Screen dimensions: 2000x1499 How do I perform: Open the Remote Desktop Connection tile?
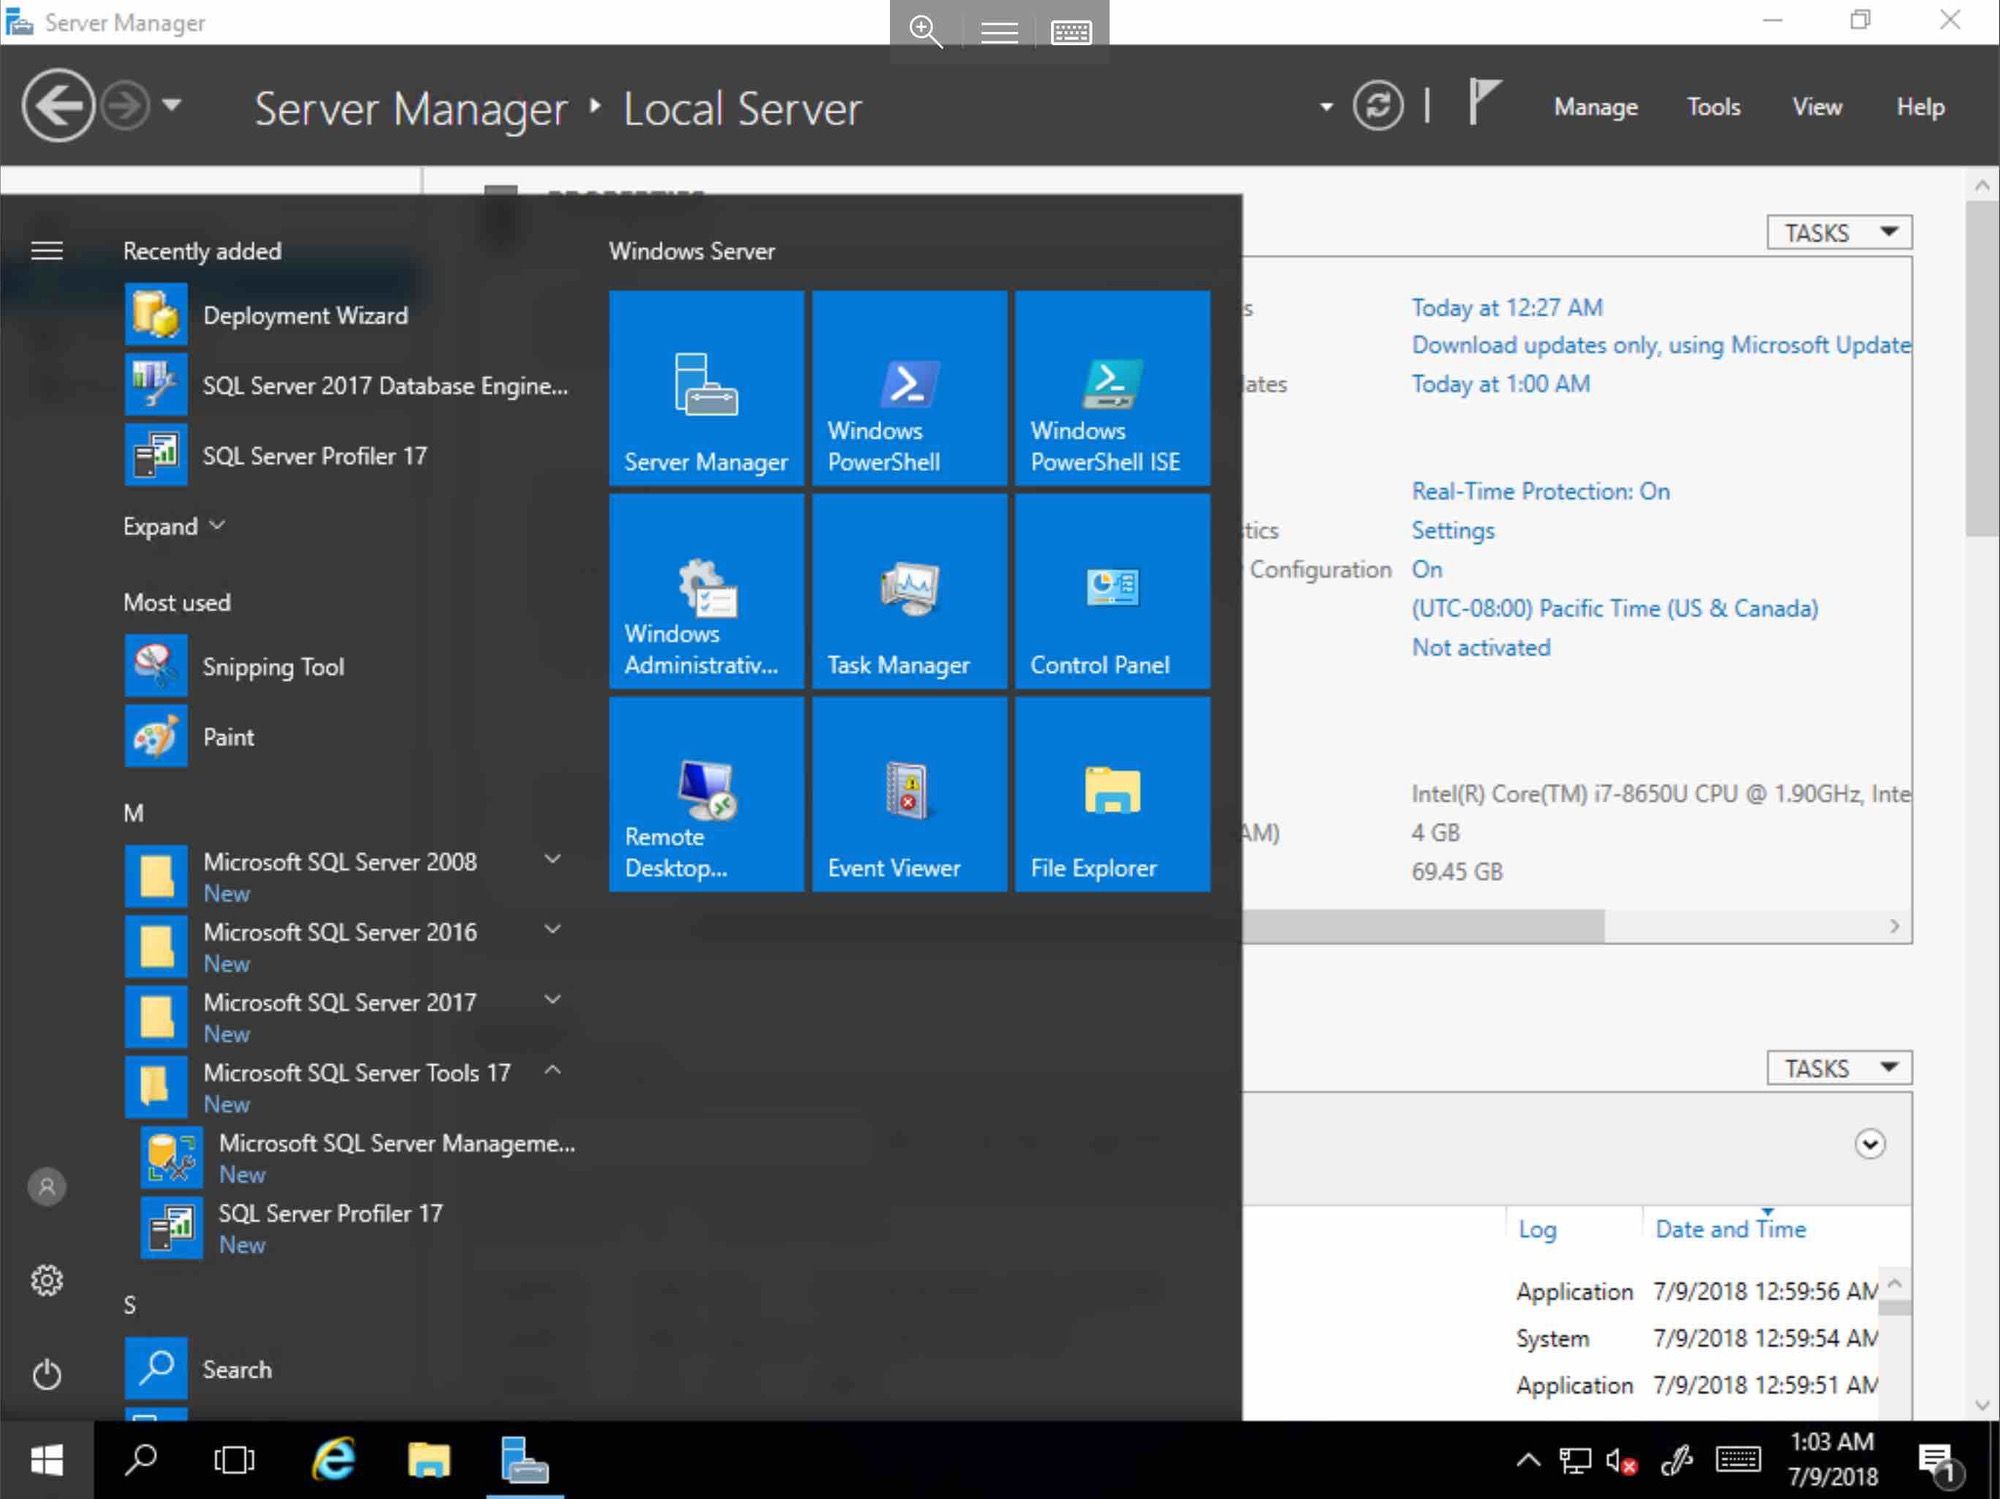tap(706, 794)
